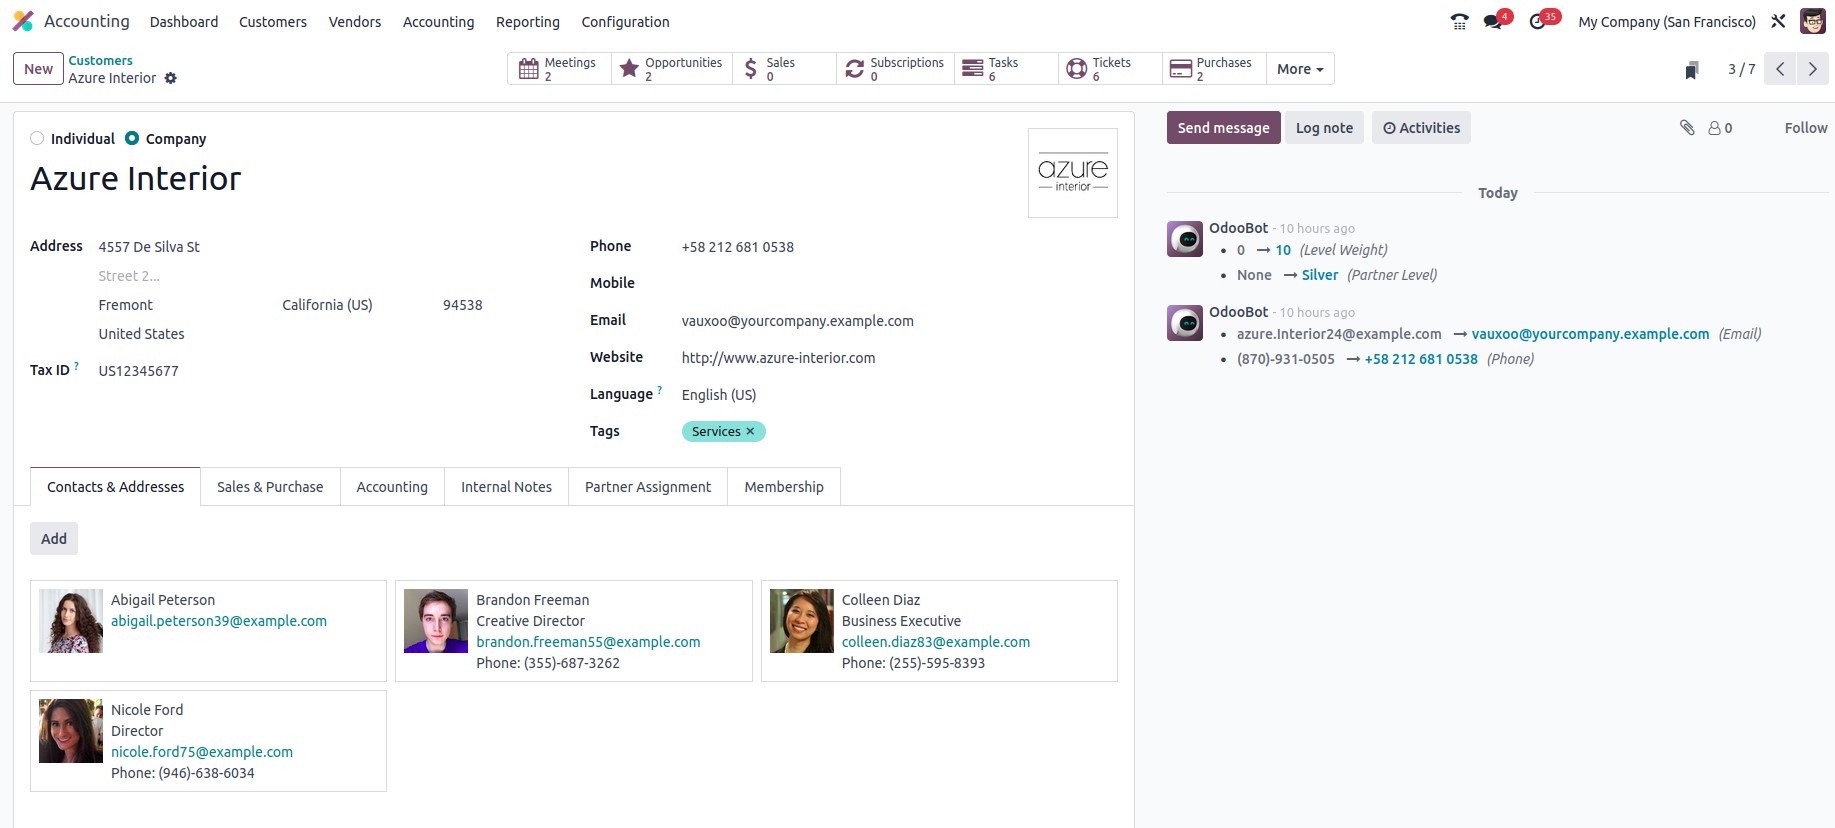Image resolution: width=1835 pixels, height=828 pixels.
Task: Open the debug tools wrench icon
Action: 1778,21
